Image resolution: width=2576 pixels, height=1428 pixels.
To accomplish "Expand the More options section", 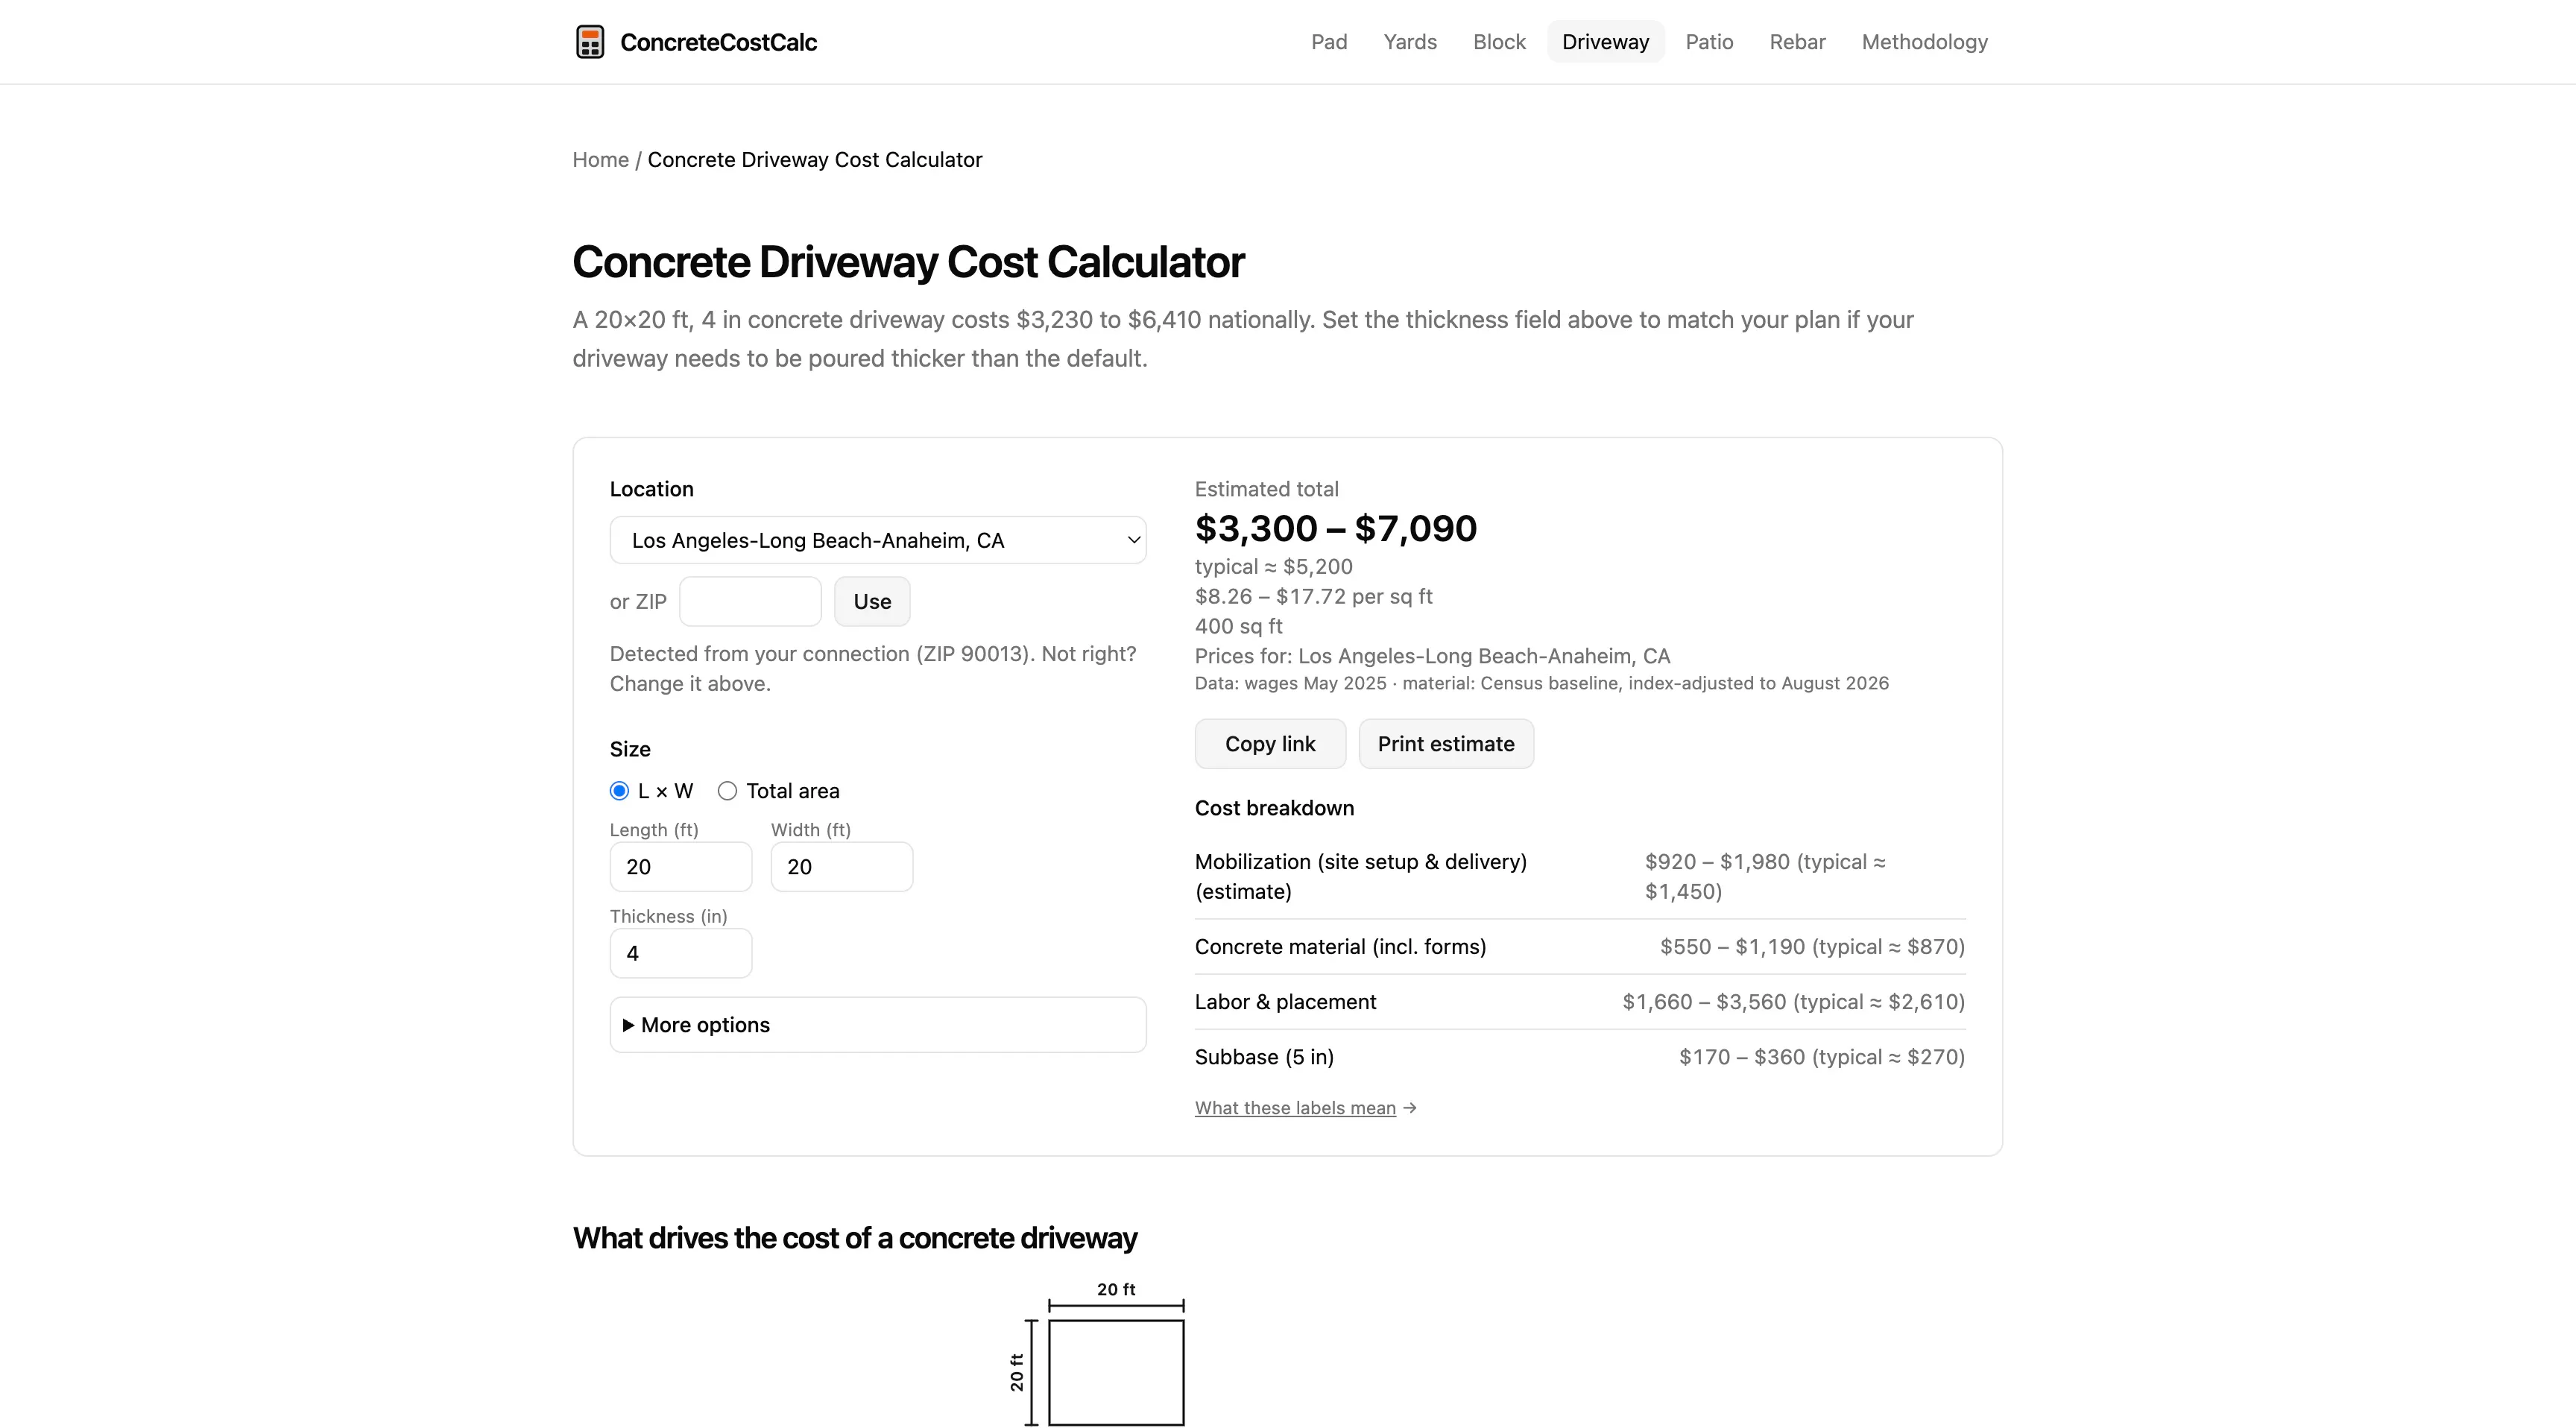I will 878,1025.
